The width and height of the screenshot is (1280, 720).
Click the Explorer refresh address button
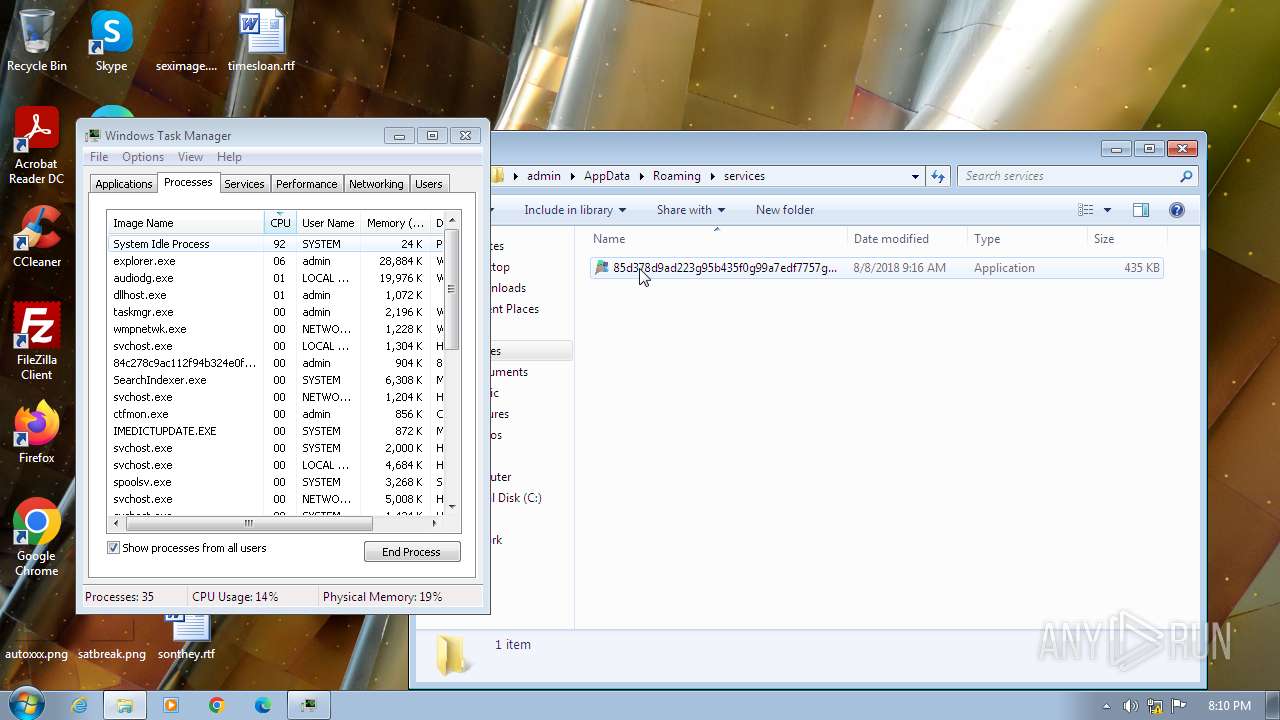938,176
